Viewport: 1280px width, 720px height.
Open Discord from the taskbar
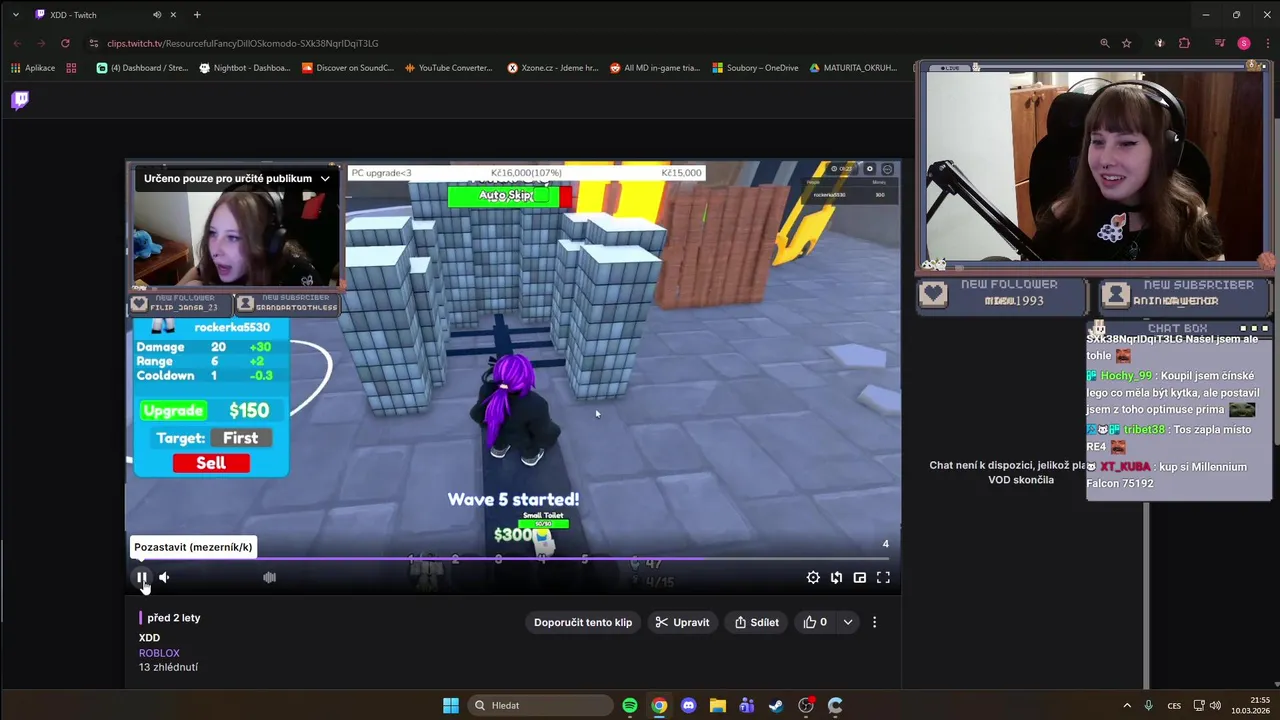[x=688, y=705]
